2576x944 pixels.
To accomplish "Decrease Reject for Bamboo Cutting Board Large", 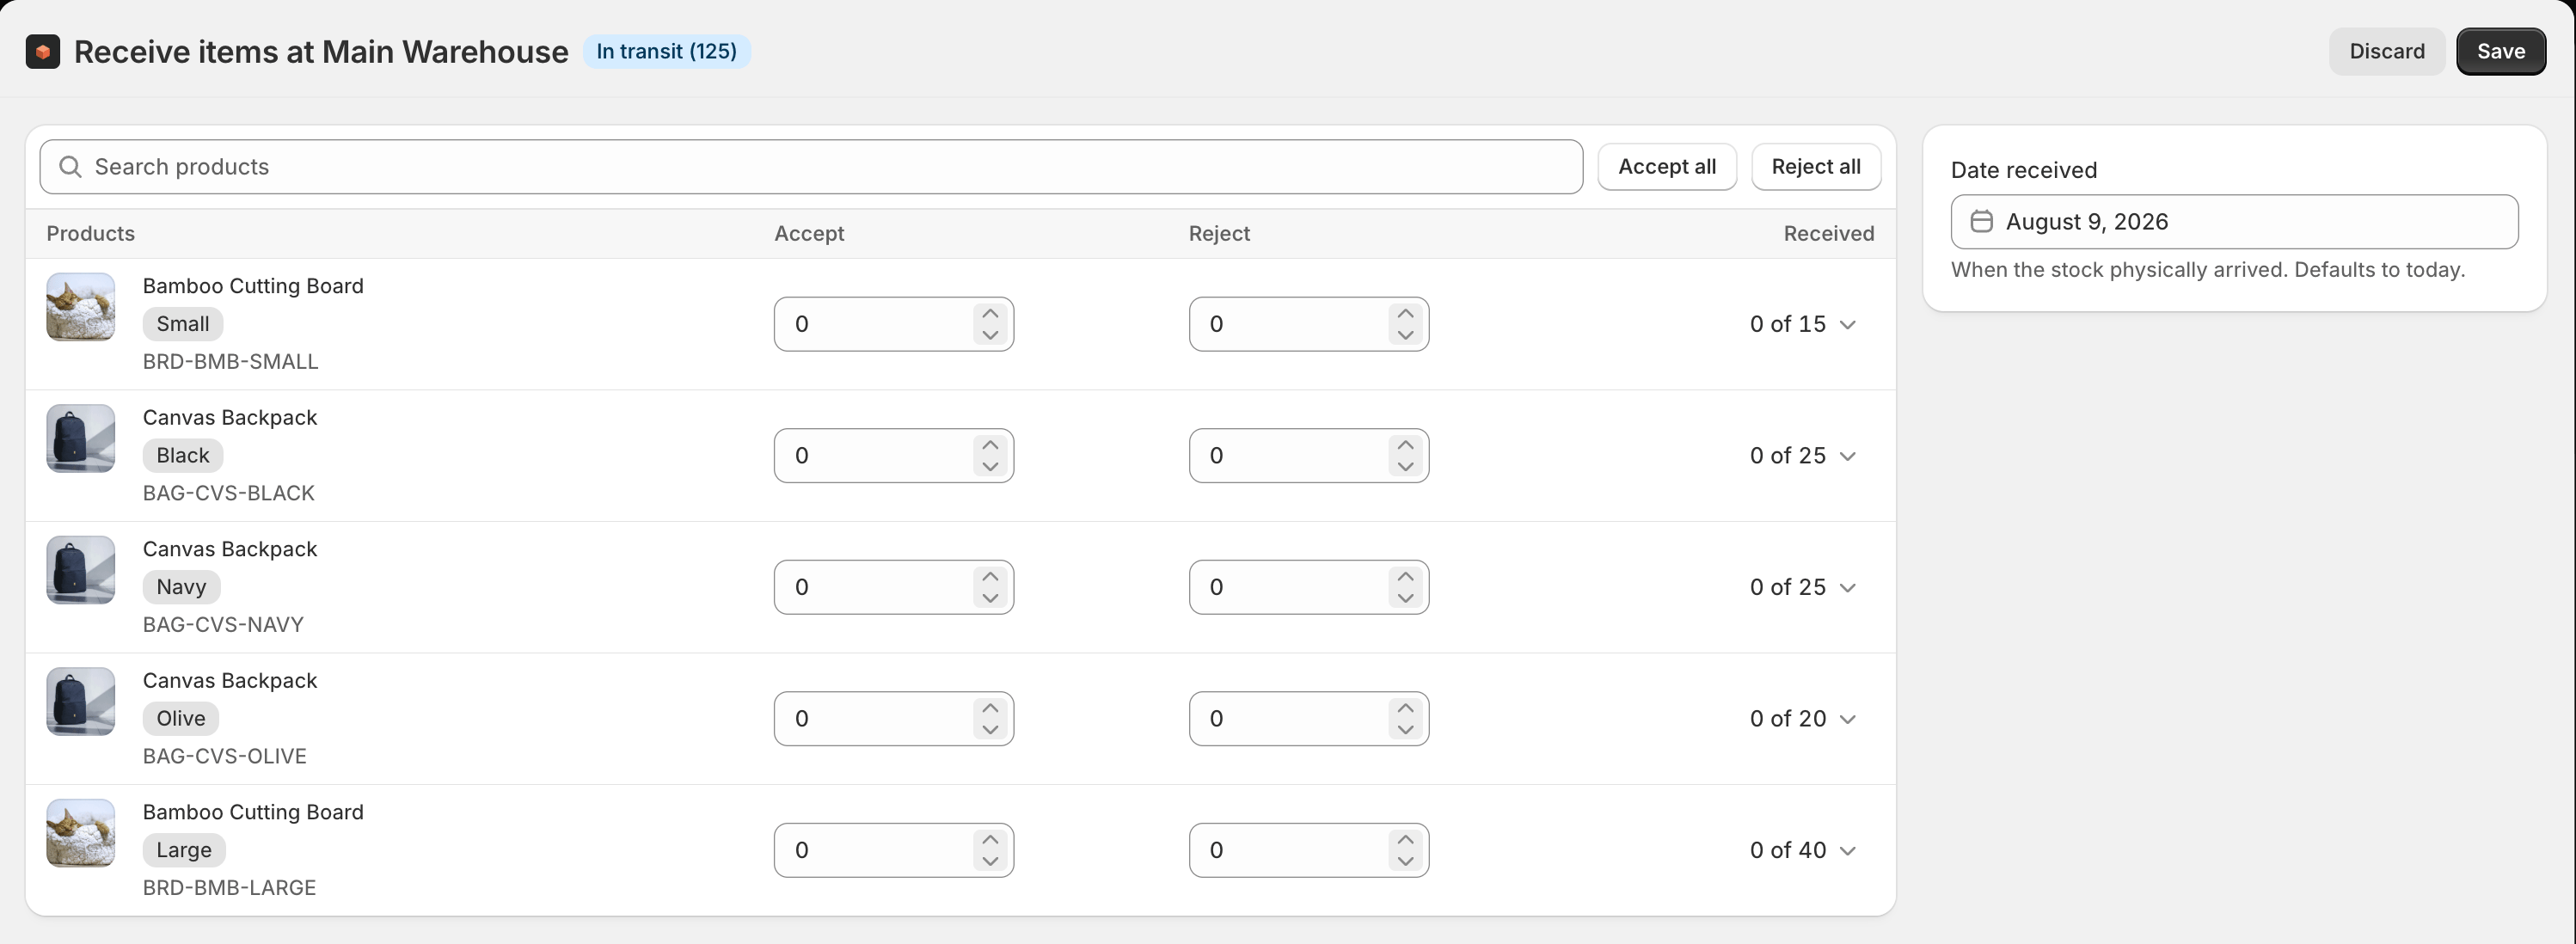I will tap(1405, 861).
